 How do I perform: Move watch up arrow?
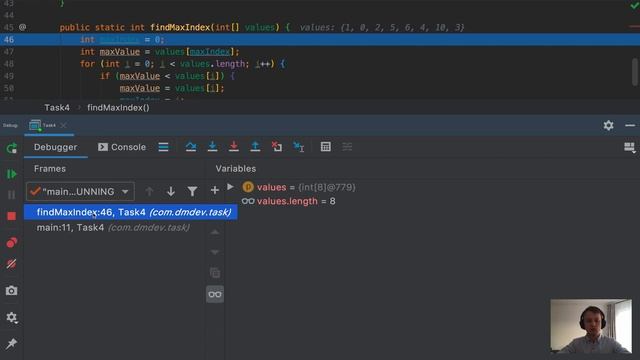tap(215, 233)
